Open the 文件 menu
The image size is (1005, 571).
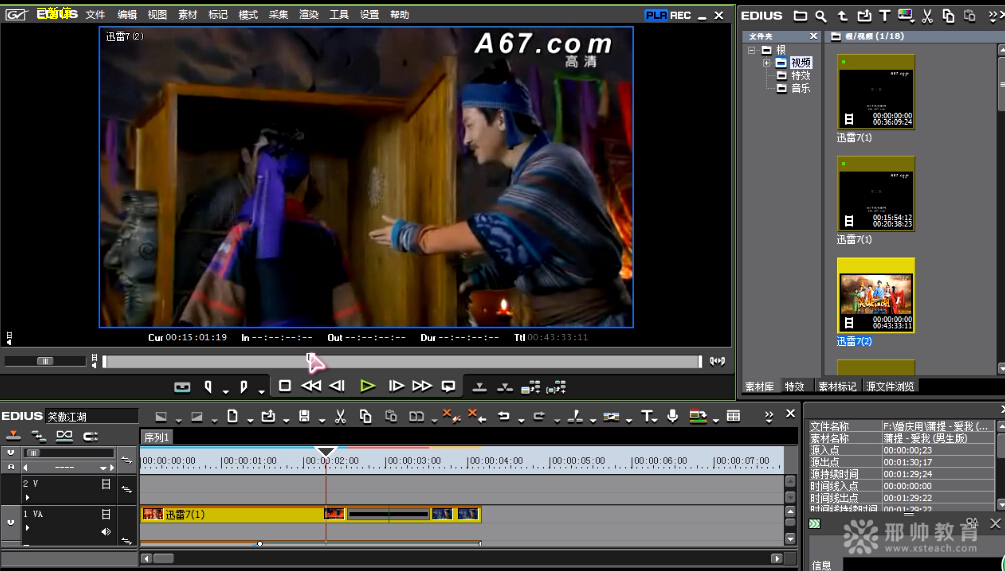pyautogui.click(x=95, y=15)
